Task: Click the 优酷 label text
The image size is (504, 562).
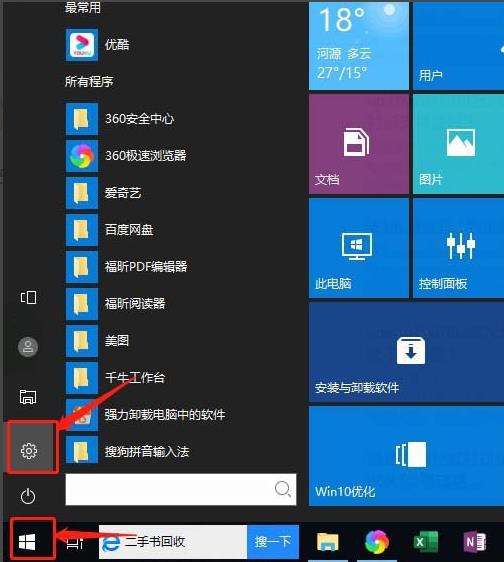Action: tap(117, 44)
